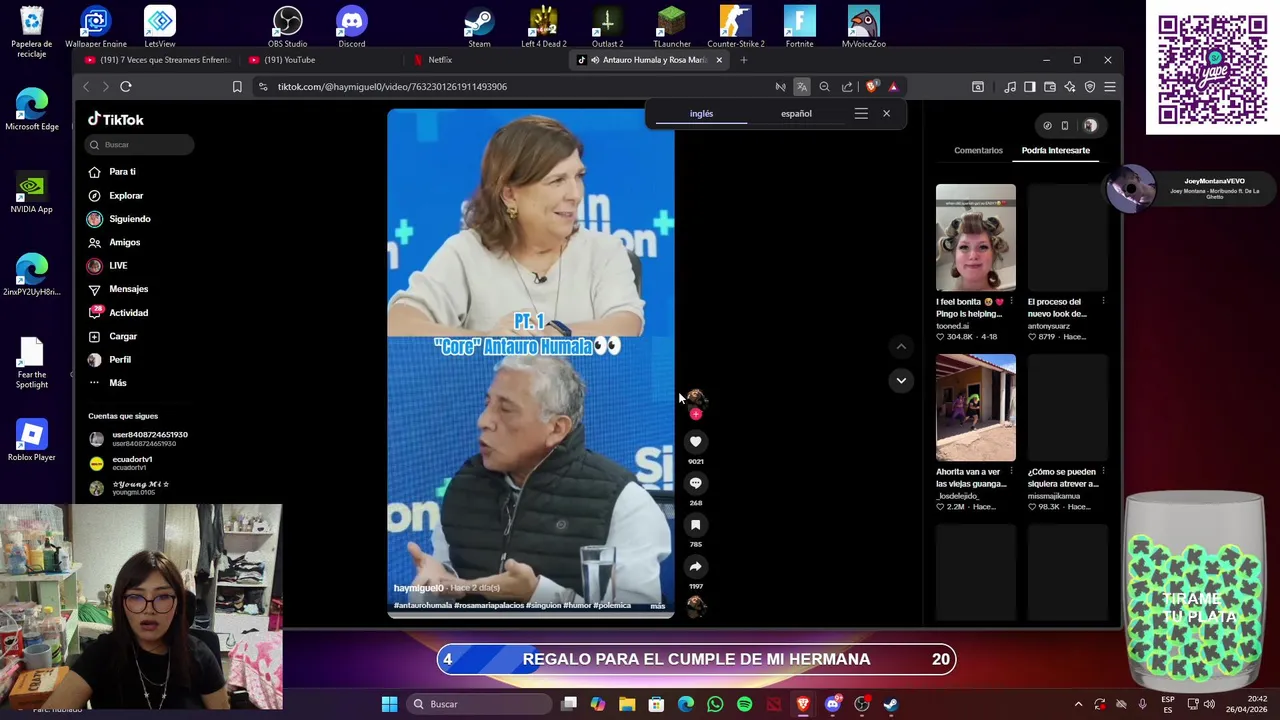1280x720 pixels.
Task: Open the I feel bonita video thumbnail
Action: pyautogui.click(x=975, y=237)
